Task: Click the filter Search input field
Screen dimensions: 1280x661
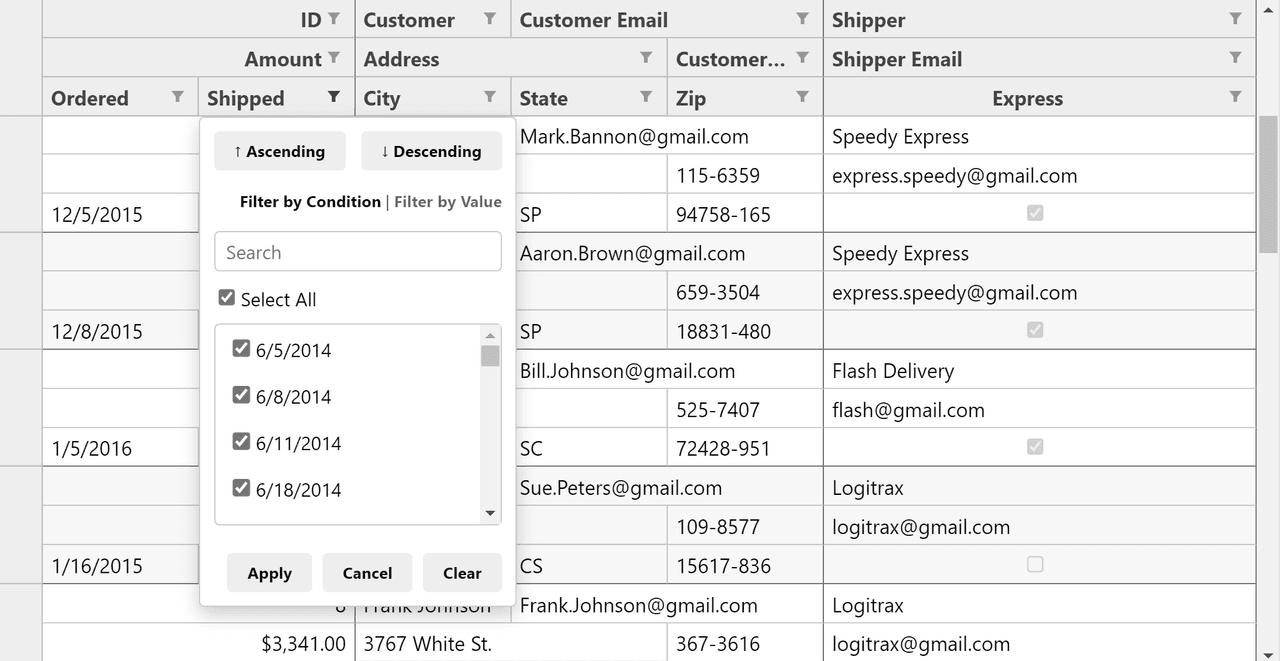Action: [x=358, y=252]
